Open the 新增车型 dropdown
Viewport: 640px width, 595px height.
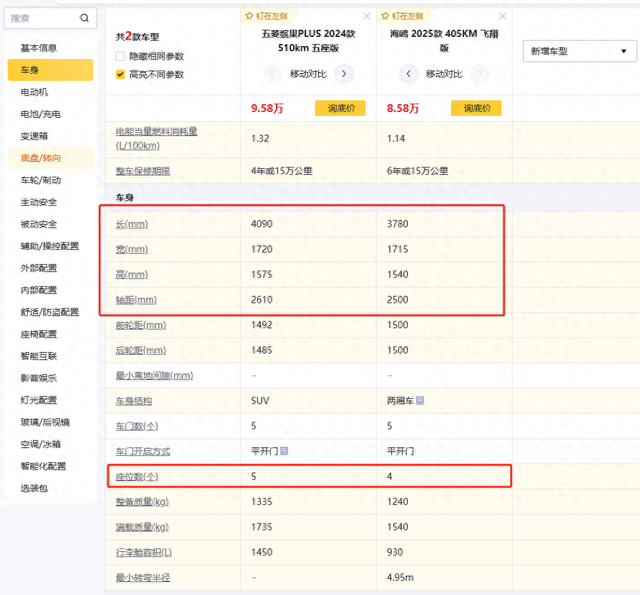[x=580, y=51]
